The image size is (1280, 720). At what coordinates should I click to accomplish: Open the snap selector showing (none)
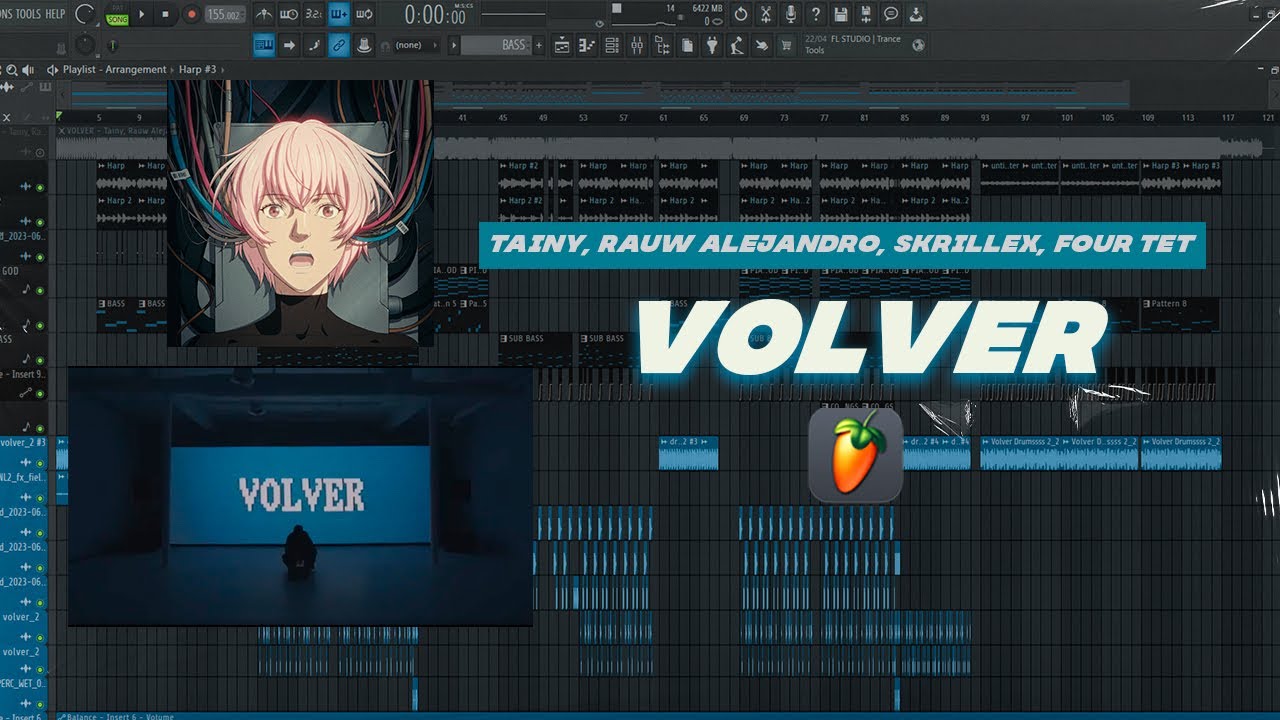click(x=415, y=45)
